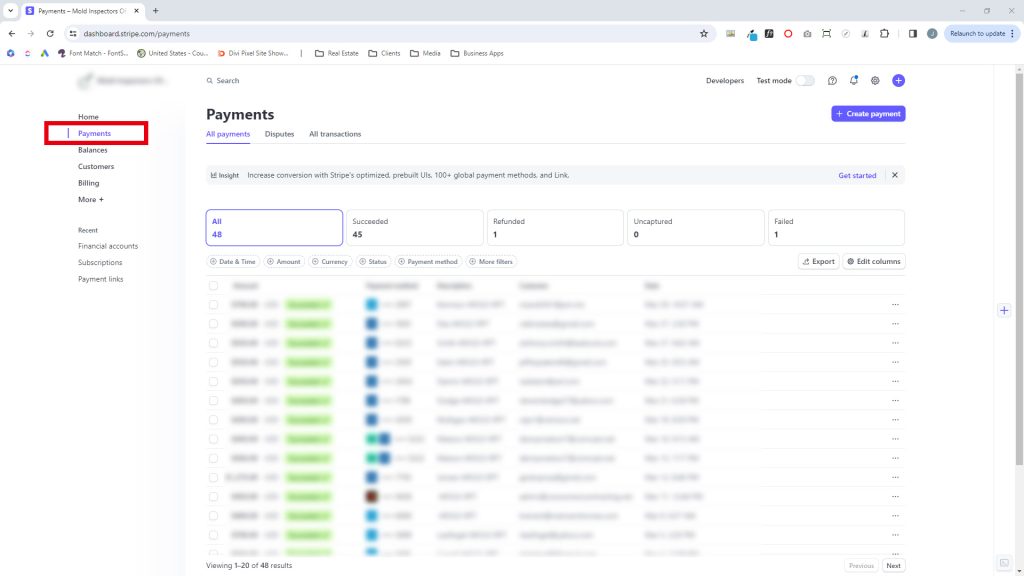Open the More filters chip
The image size is (1024, 576).
491,261
